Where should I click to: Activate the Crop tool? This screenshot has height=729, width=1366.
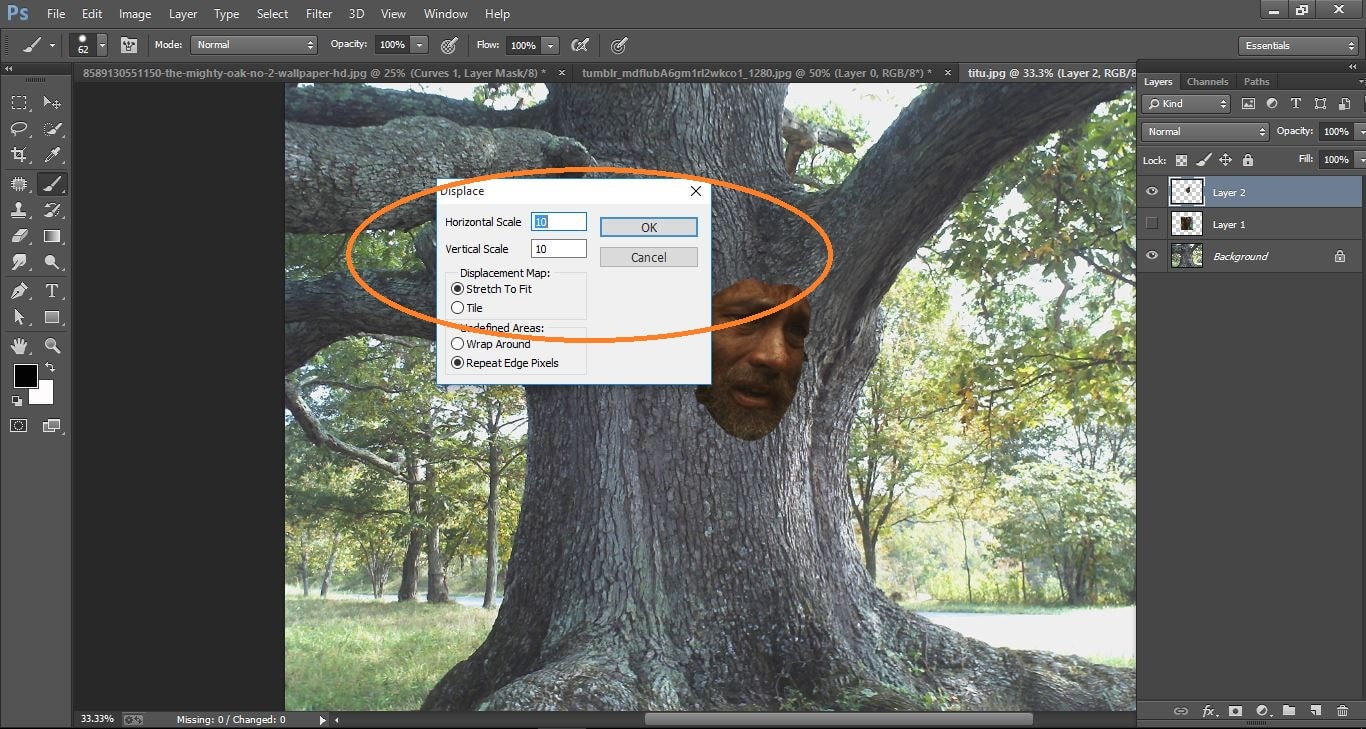[18, 155]
